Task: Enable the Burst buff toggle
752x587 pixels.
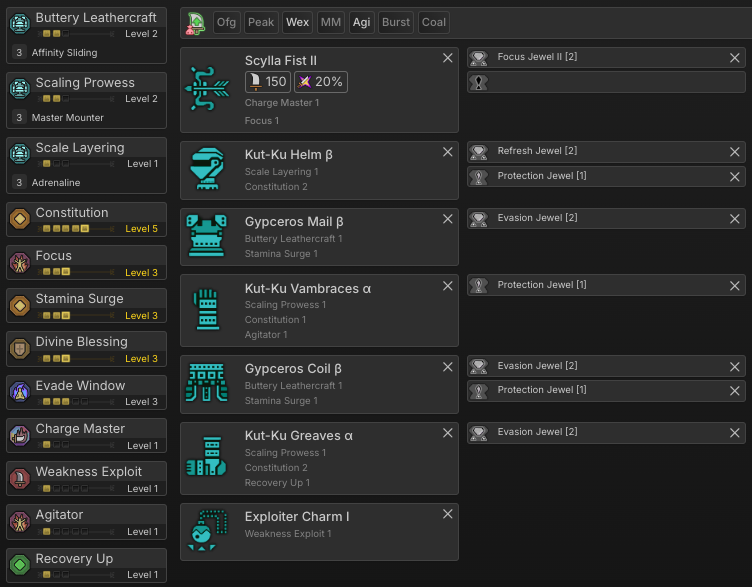Action: coord(396,22)
